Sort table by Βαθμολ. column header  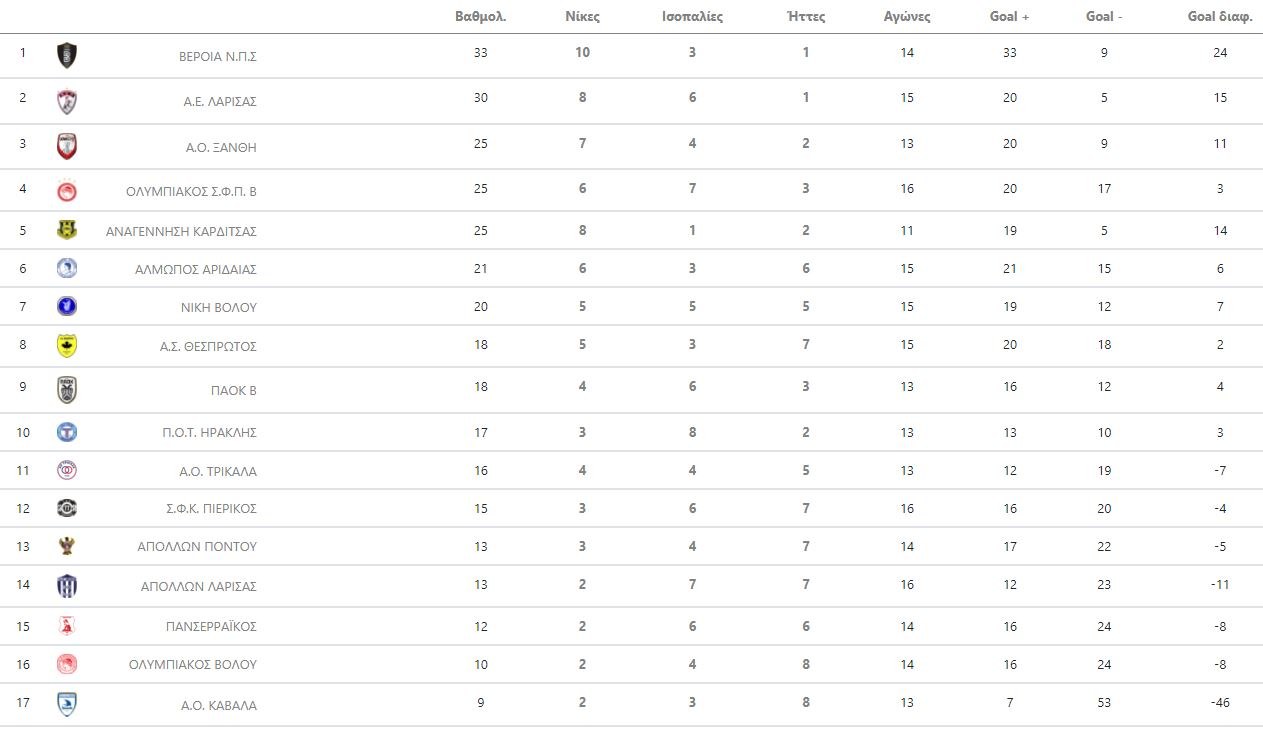point(481,16)
